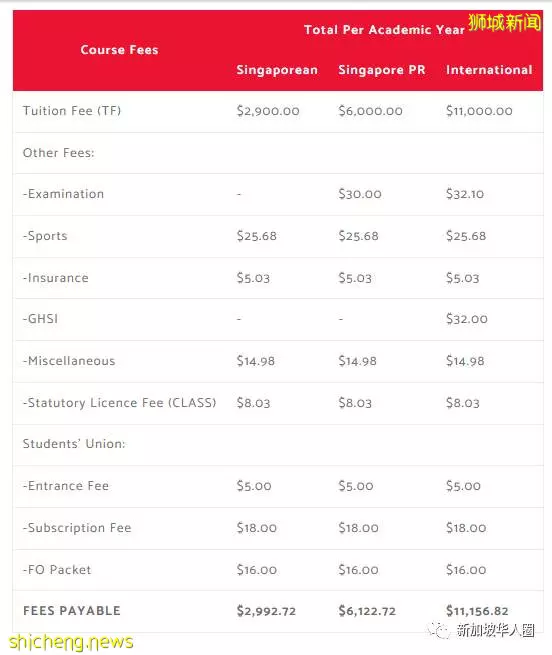
Task: Click the shicheng.news watermark link
Action: 71,642
